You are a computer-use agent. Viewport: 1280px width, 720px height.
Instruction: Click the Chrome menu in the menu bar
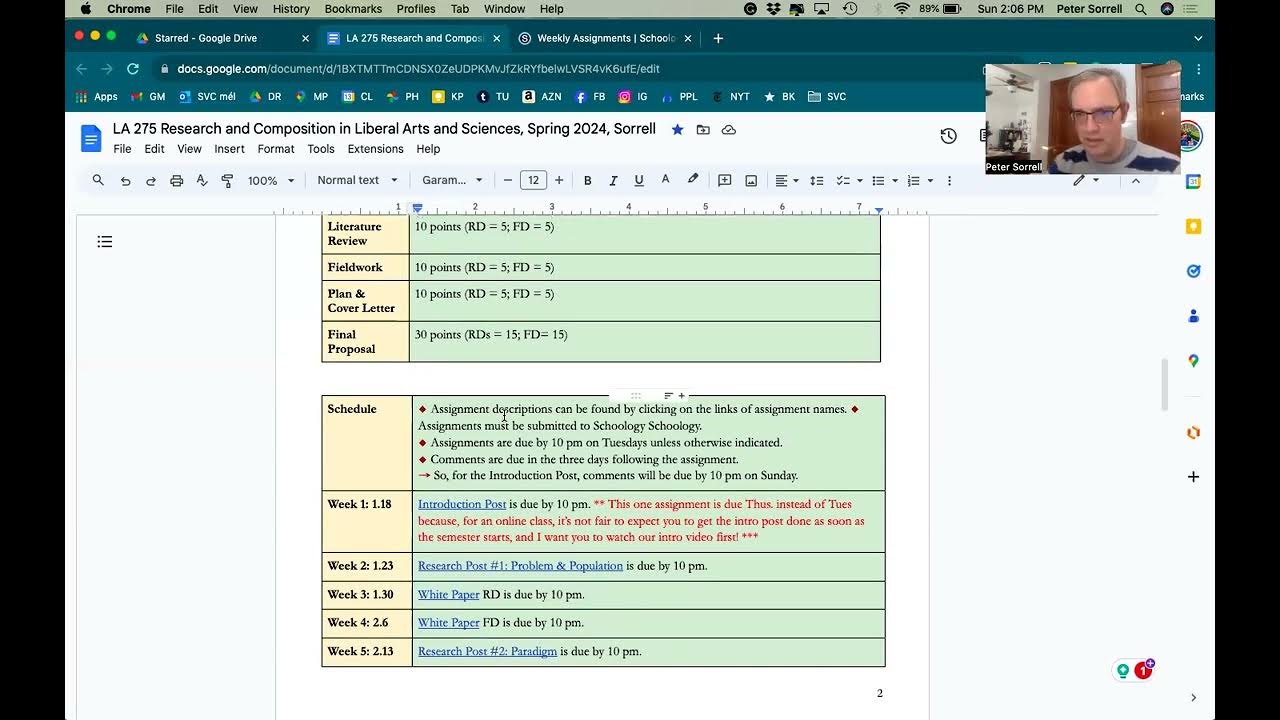pyautogui.click(x=128, y=9)
